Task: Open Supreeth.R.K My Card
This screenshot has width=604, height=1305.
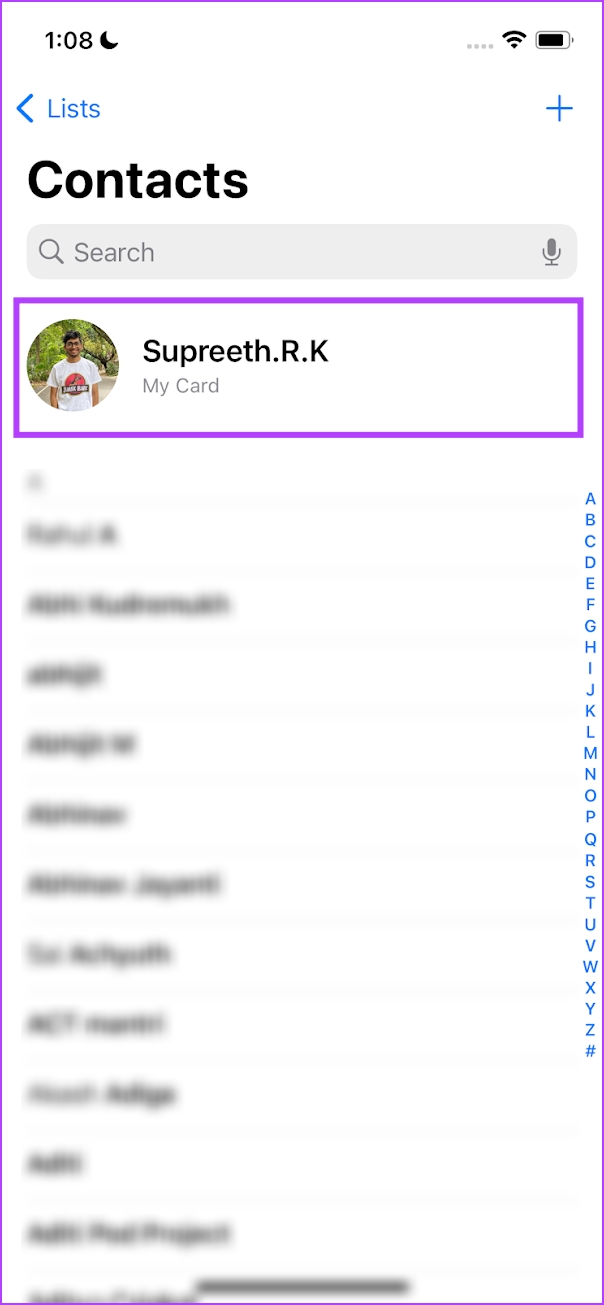Action: [298, 366]
